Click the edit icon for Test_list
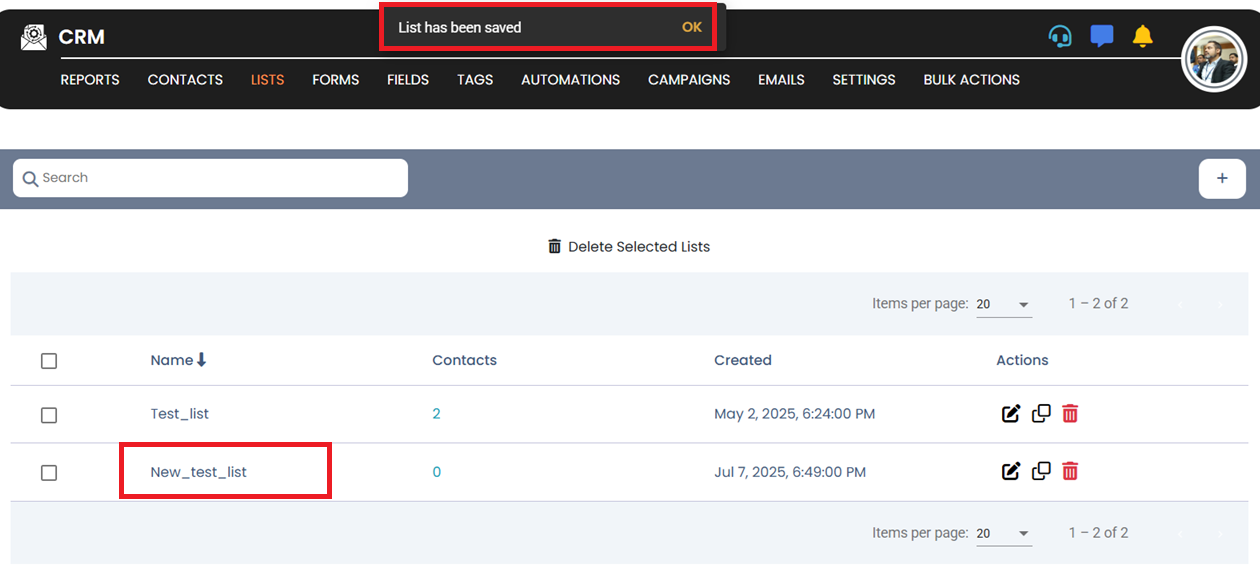This screenshot has height=565, width=1260. [x=1011, y=414]
